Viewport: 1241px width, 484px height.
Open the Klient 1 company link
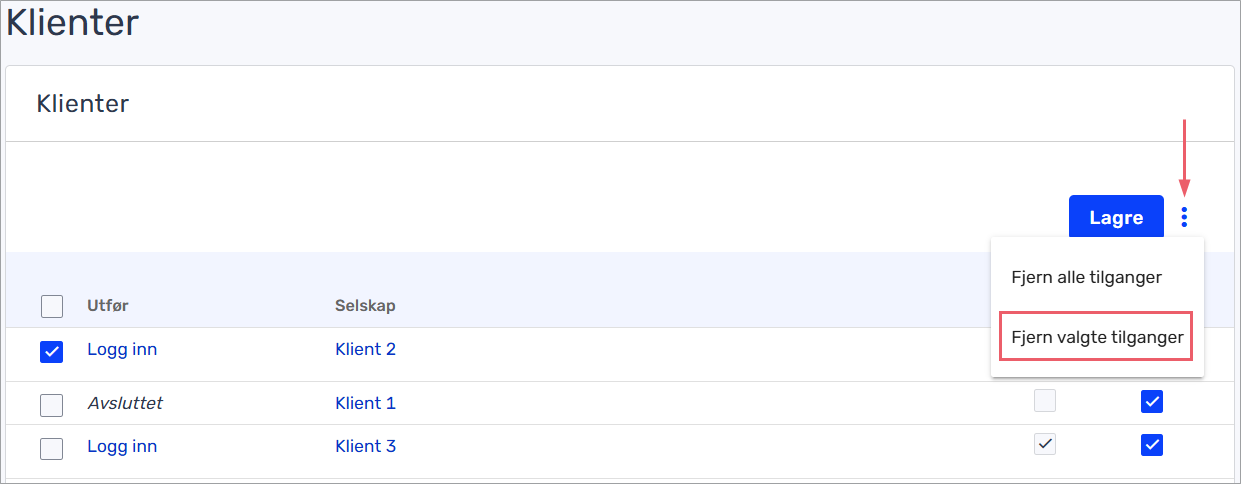365,403
